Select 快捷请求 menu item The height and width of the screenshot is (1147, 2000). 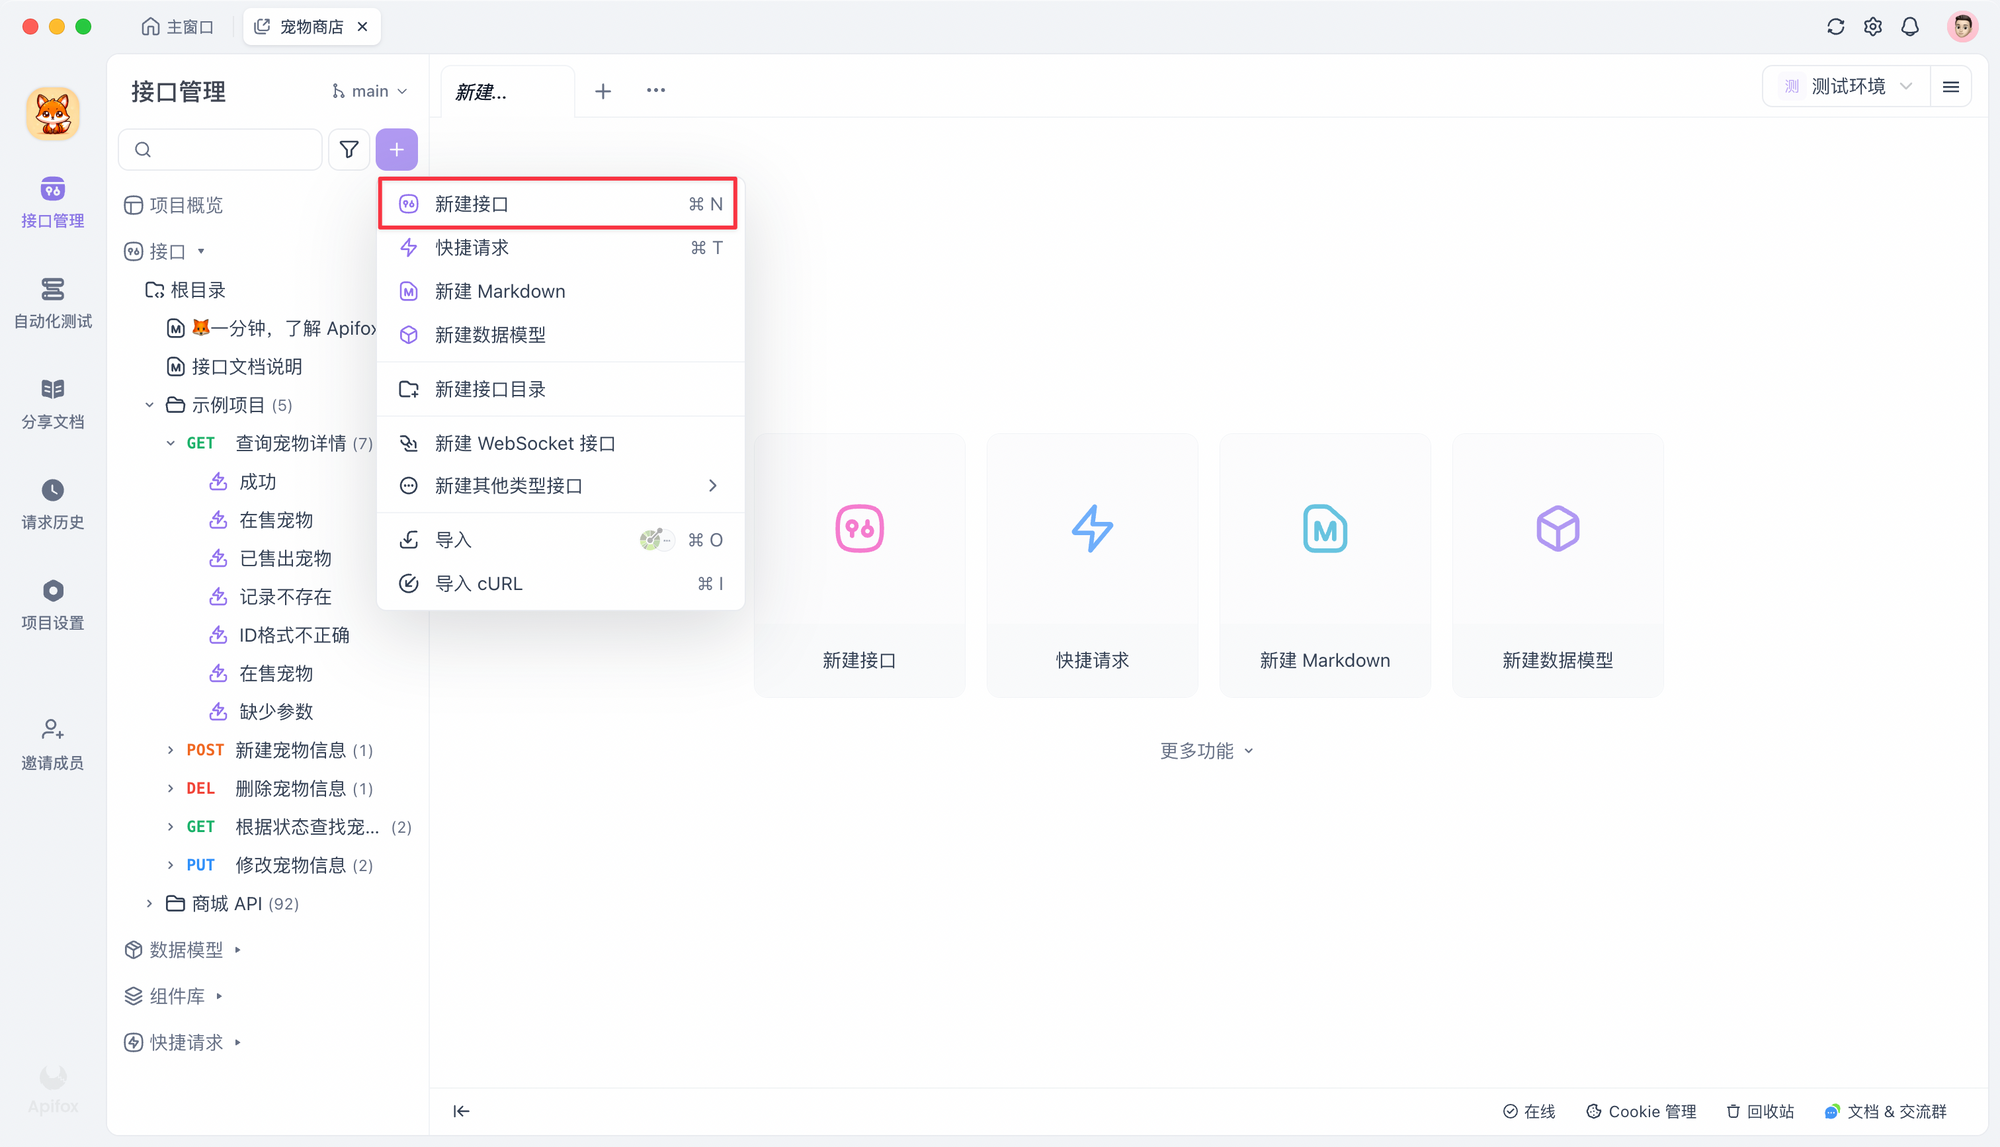click(x=560, y=248)
